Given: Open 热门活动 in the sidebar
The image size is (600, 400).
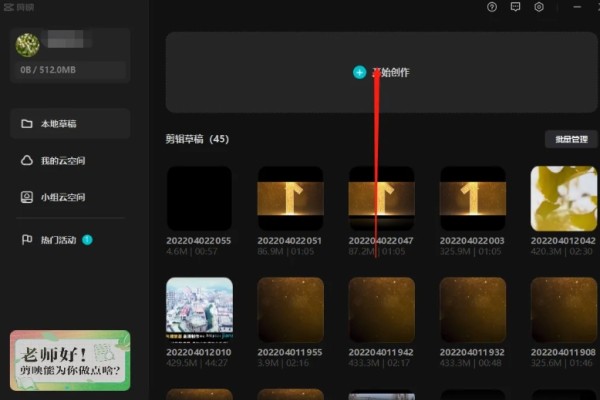Looking at the screenshot, I should pyautogui.click(x=70, y=240).
